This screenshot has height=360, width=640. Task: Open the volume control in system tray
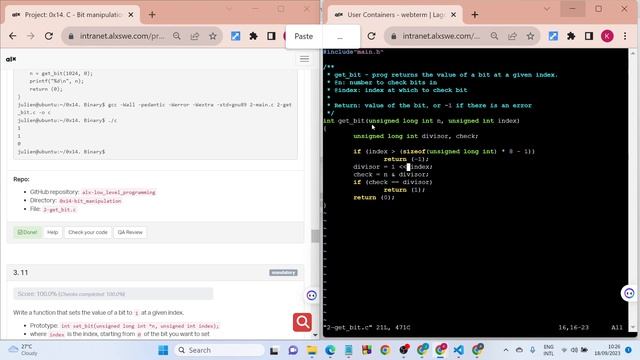pos(574,350)
